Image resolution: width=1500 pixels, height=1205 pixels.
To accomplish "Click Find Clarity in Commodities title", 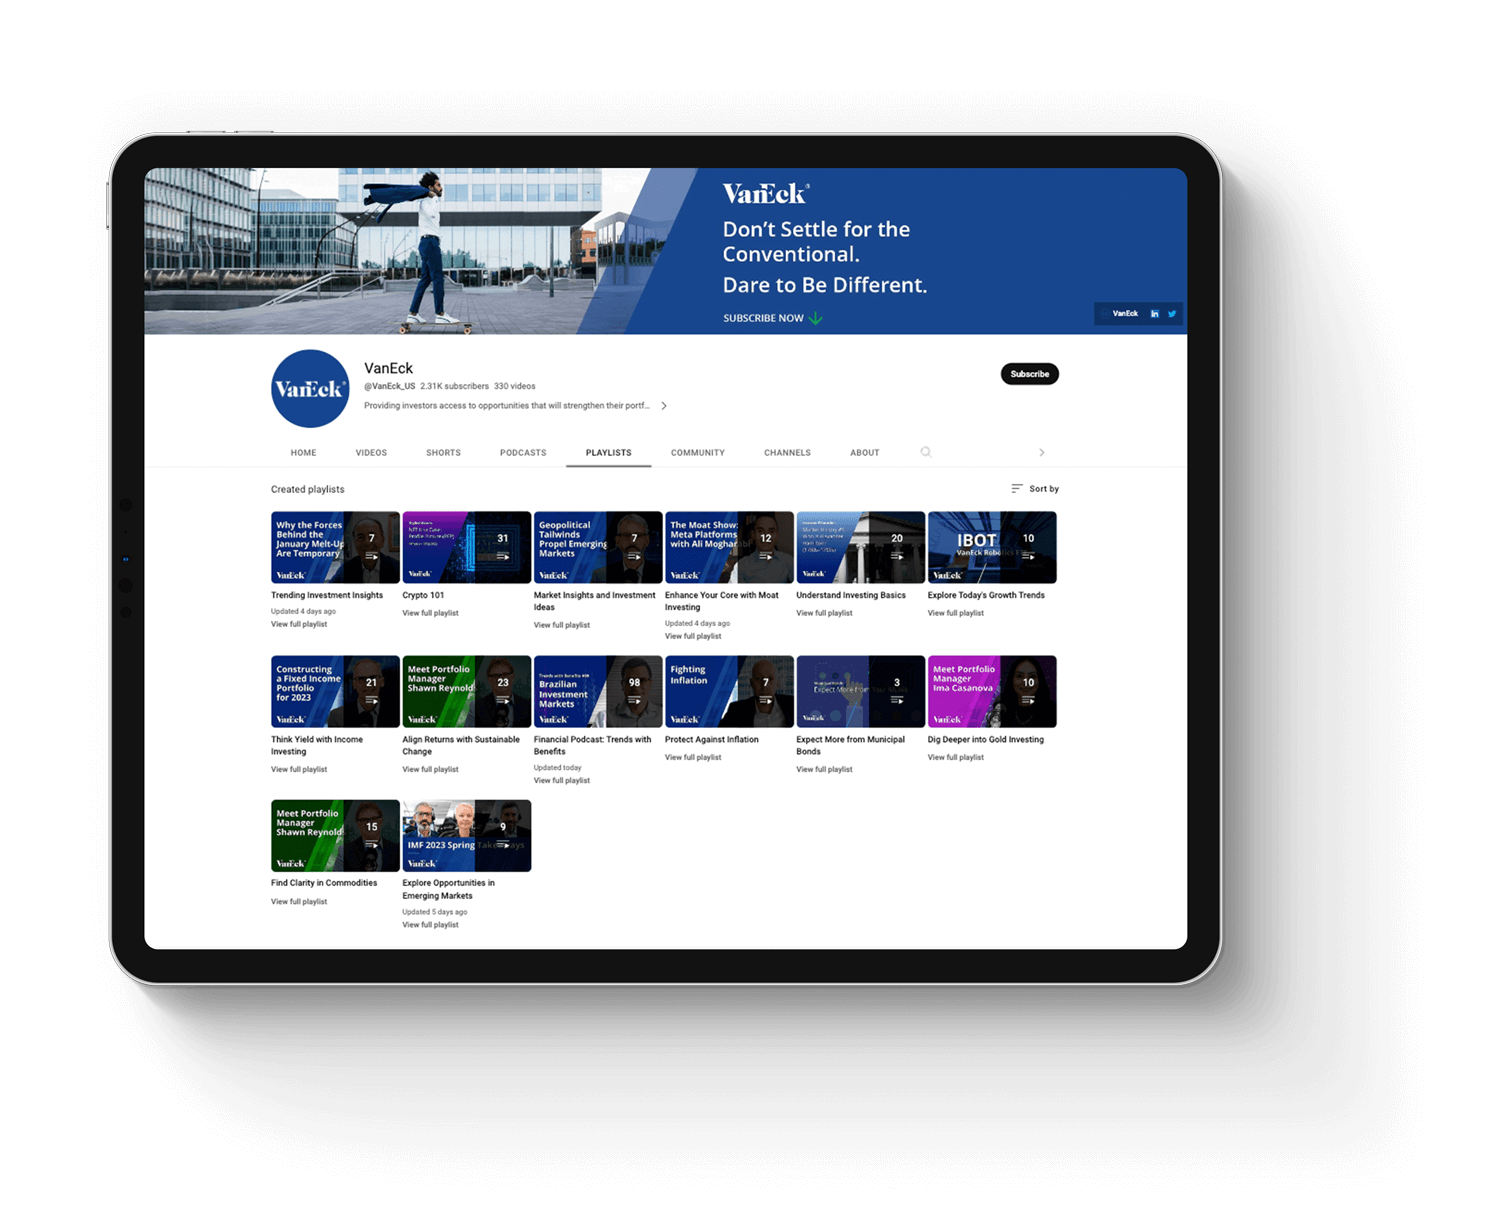I will pos(324,883).
